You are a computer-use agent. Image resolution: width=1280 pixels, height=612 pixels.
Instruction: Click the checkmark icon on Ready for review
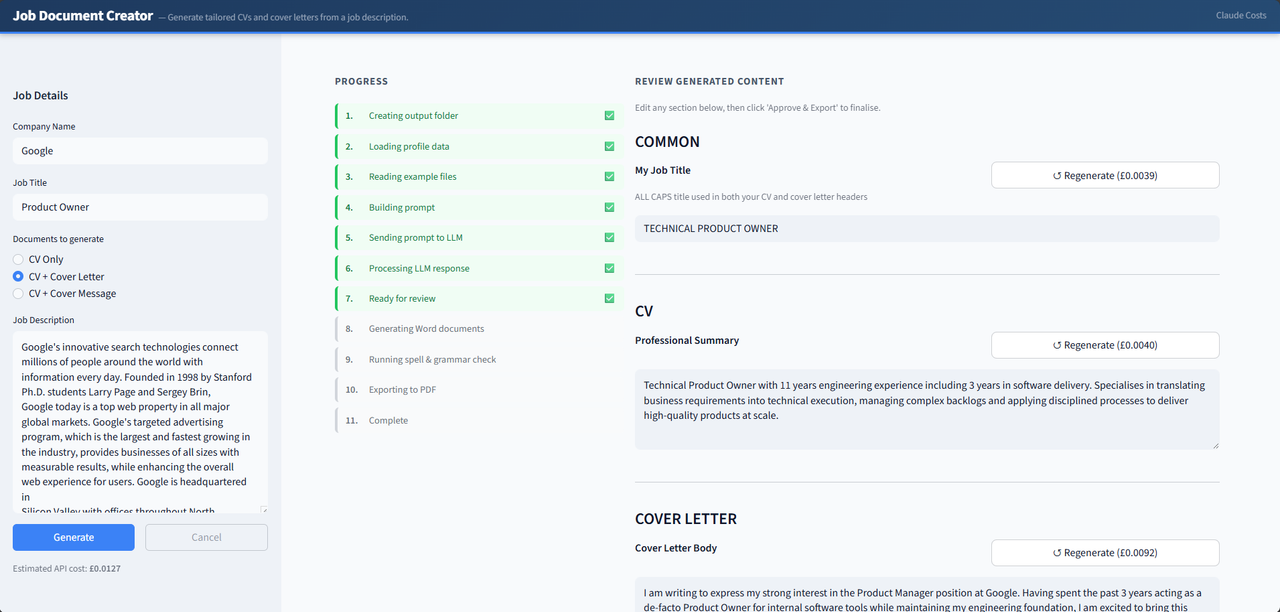click(x=608, y=298)
